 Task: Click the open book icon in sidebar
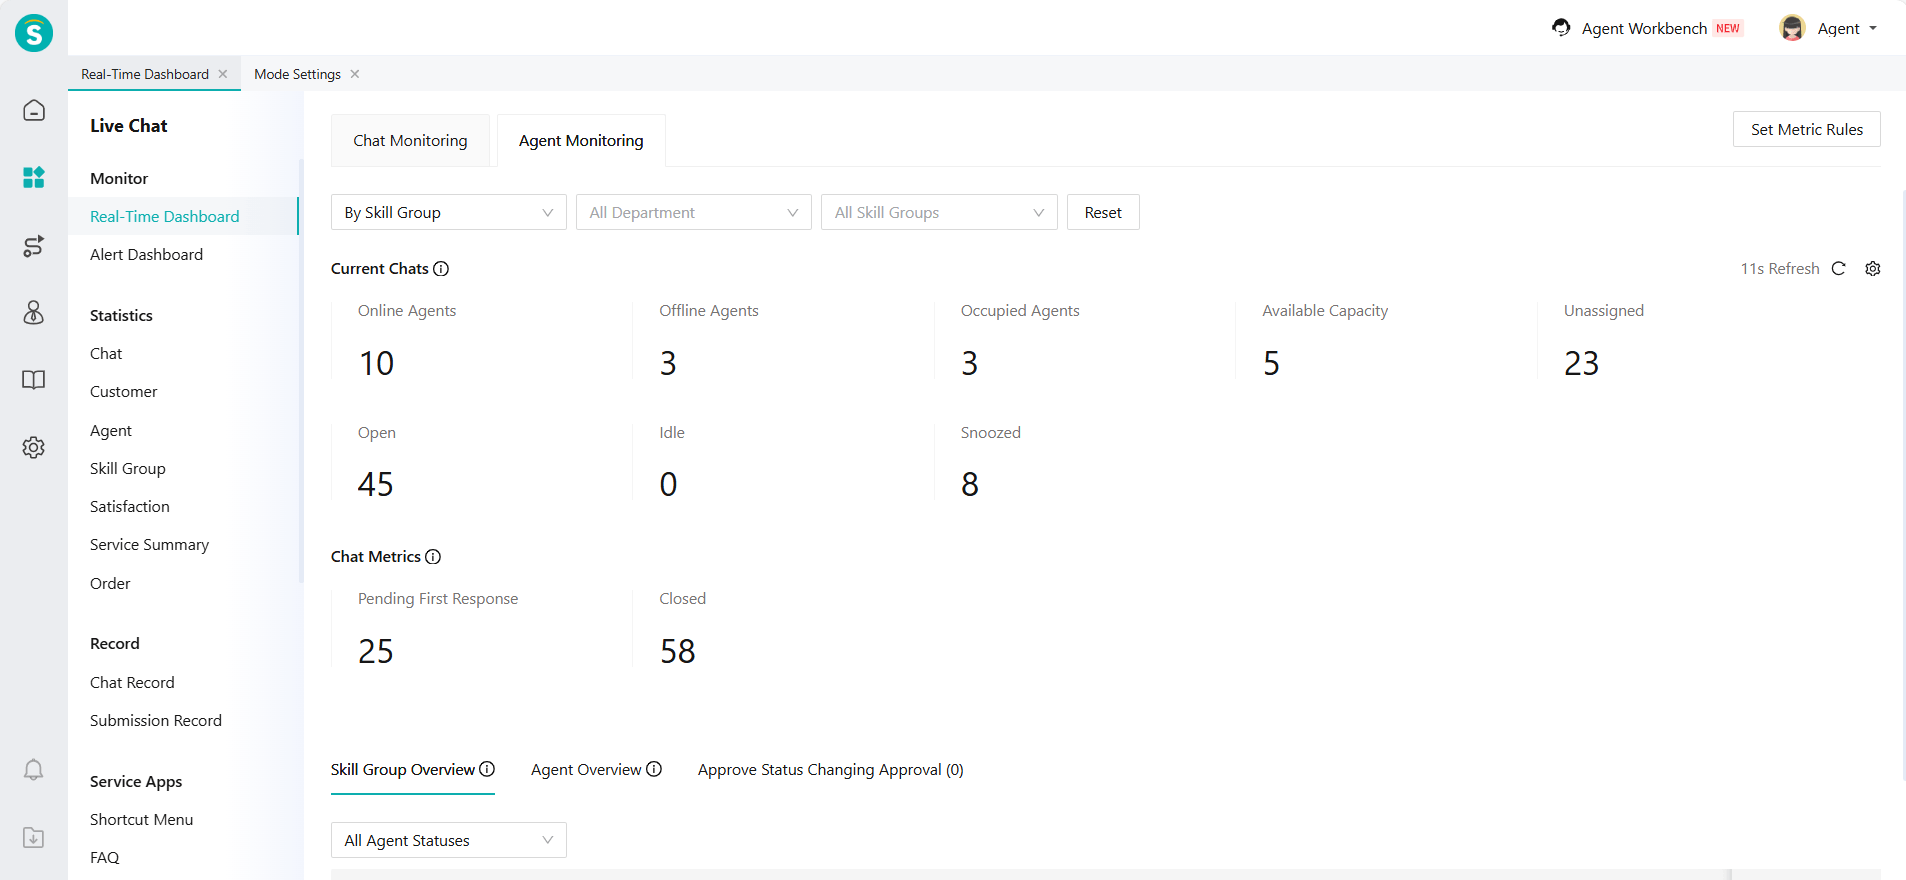click(34, 380)
